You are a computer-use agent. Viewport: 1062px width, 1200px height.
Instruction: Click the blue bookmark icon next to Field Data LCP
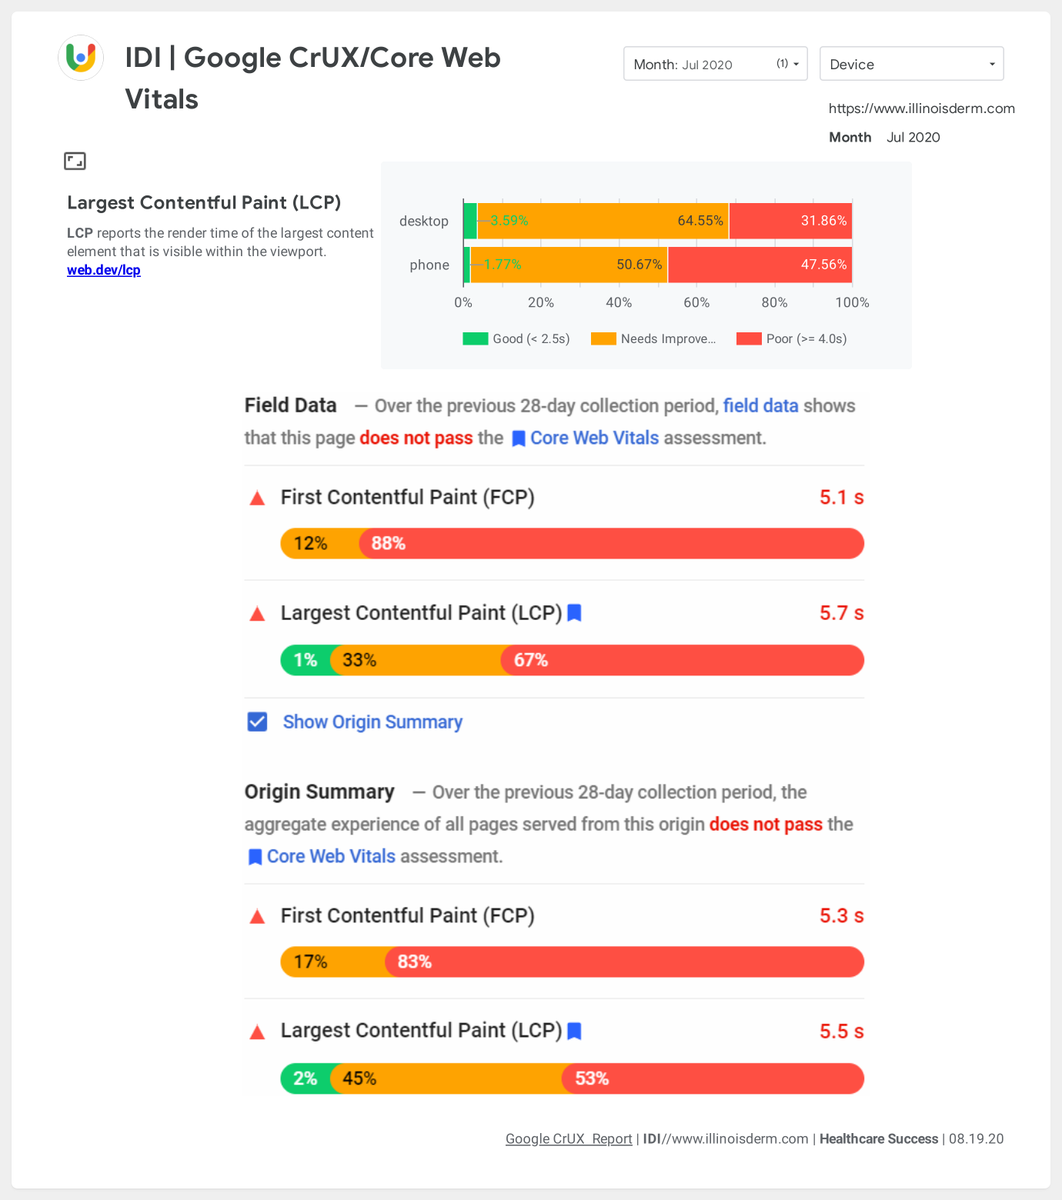pos(574,613)
